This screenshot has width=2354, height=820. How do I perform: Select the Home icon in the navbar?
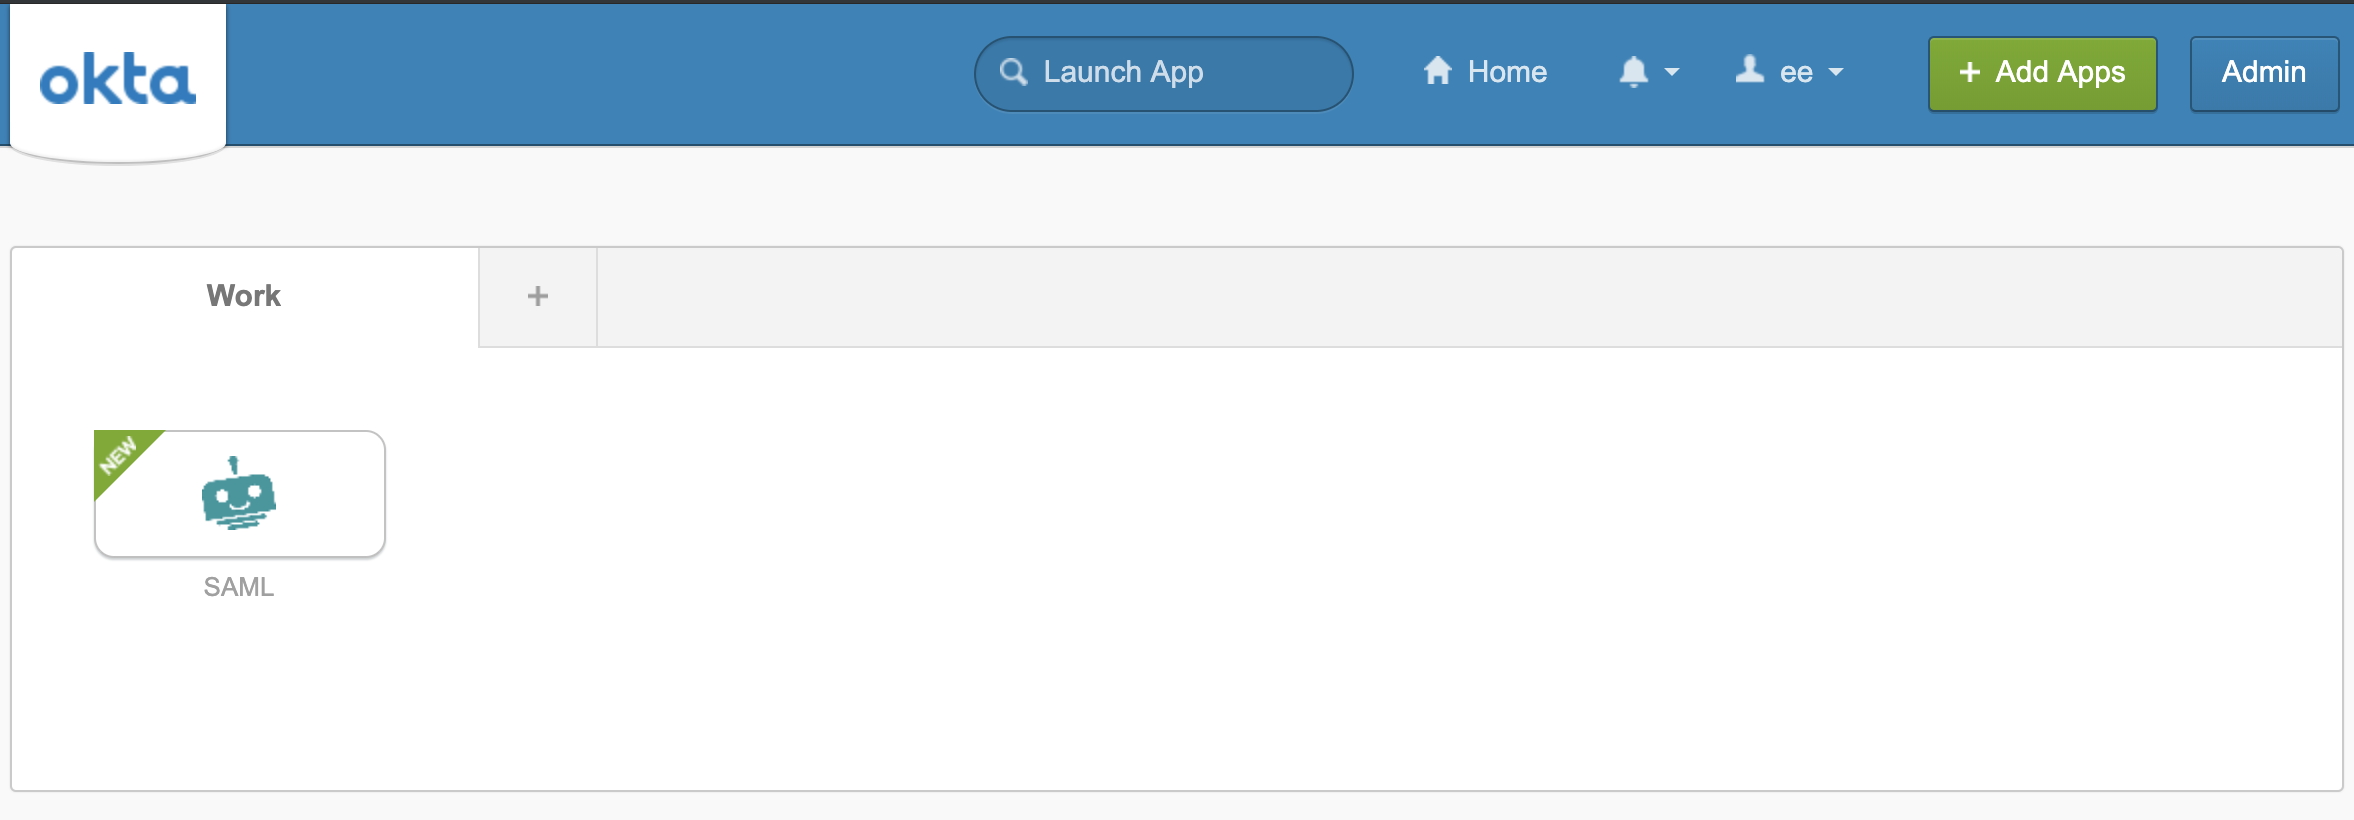click(x=1439, y=71)
